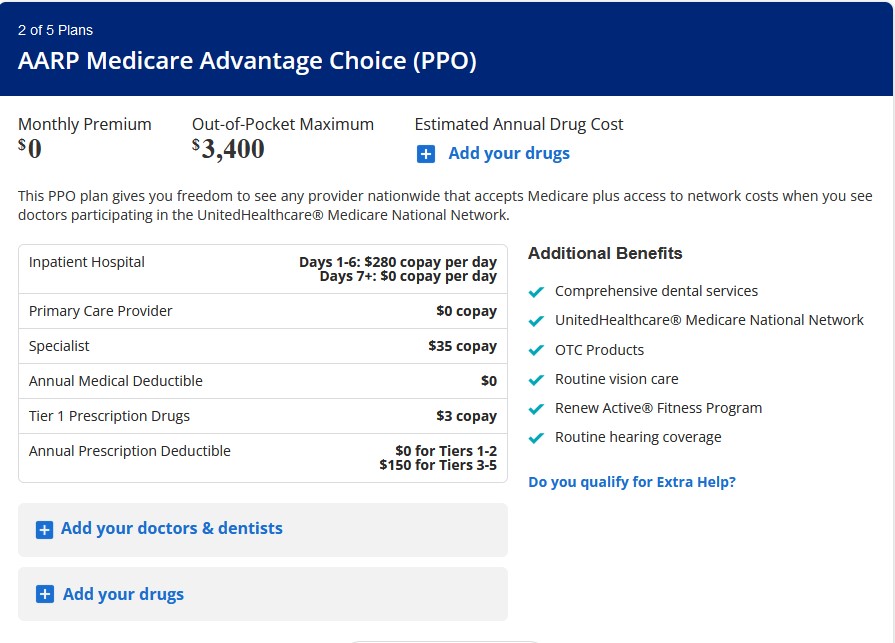Open Add your drugs link under Estimated Cost
This screenshot has width=895, height=643.
click(509, 153)
